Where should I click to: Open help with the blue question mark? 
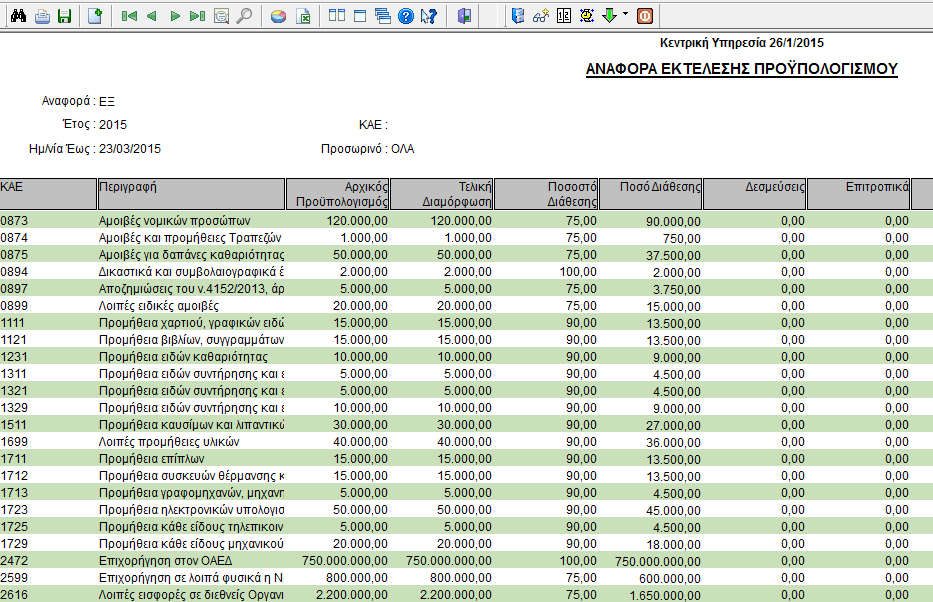[406, 16]
